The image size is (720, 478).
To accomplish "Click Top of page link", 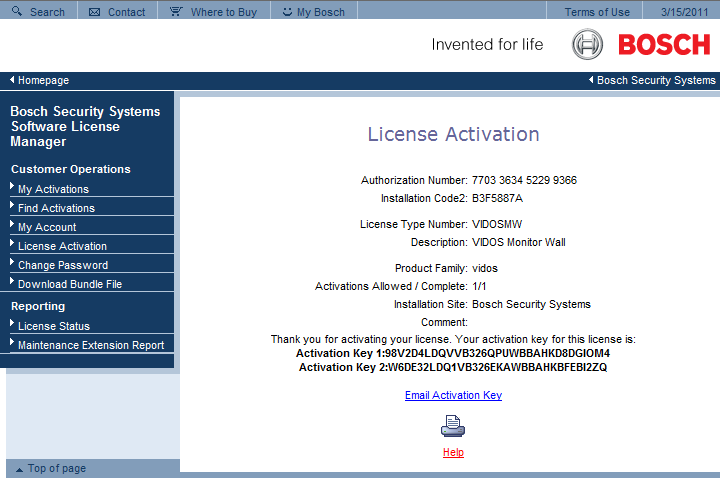I will pos(57,468).
